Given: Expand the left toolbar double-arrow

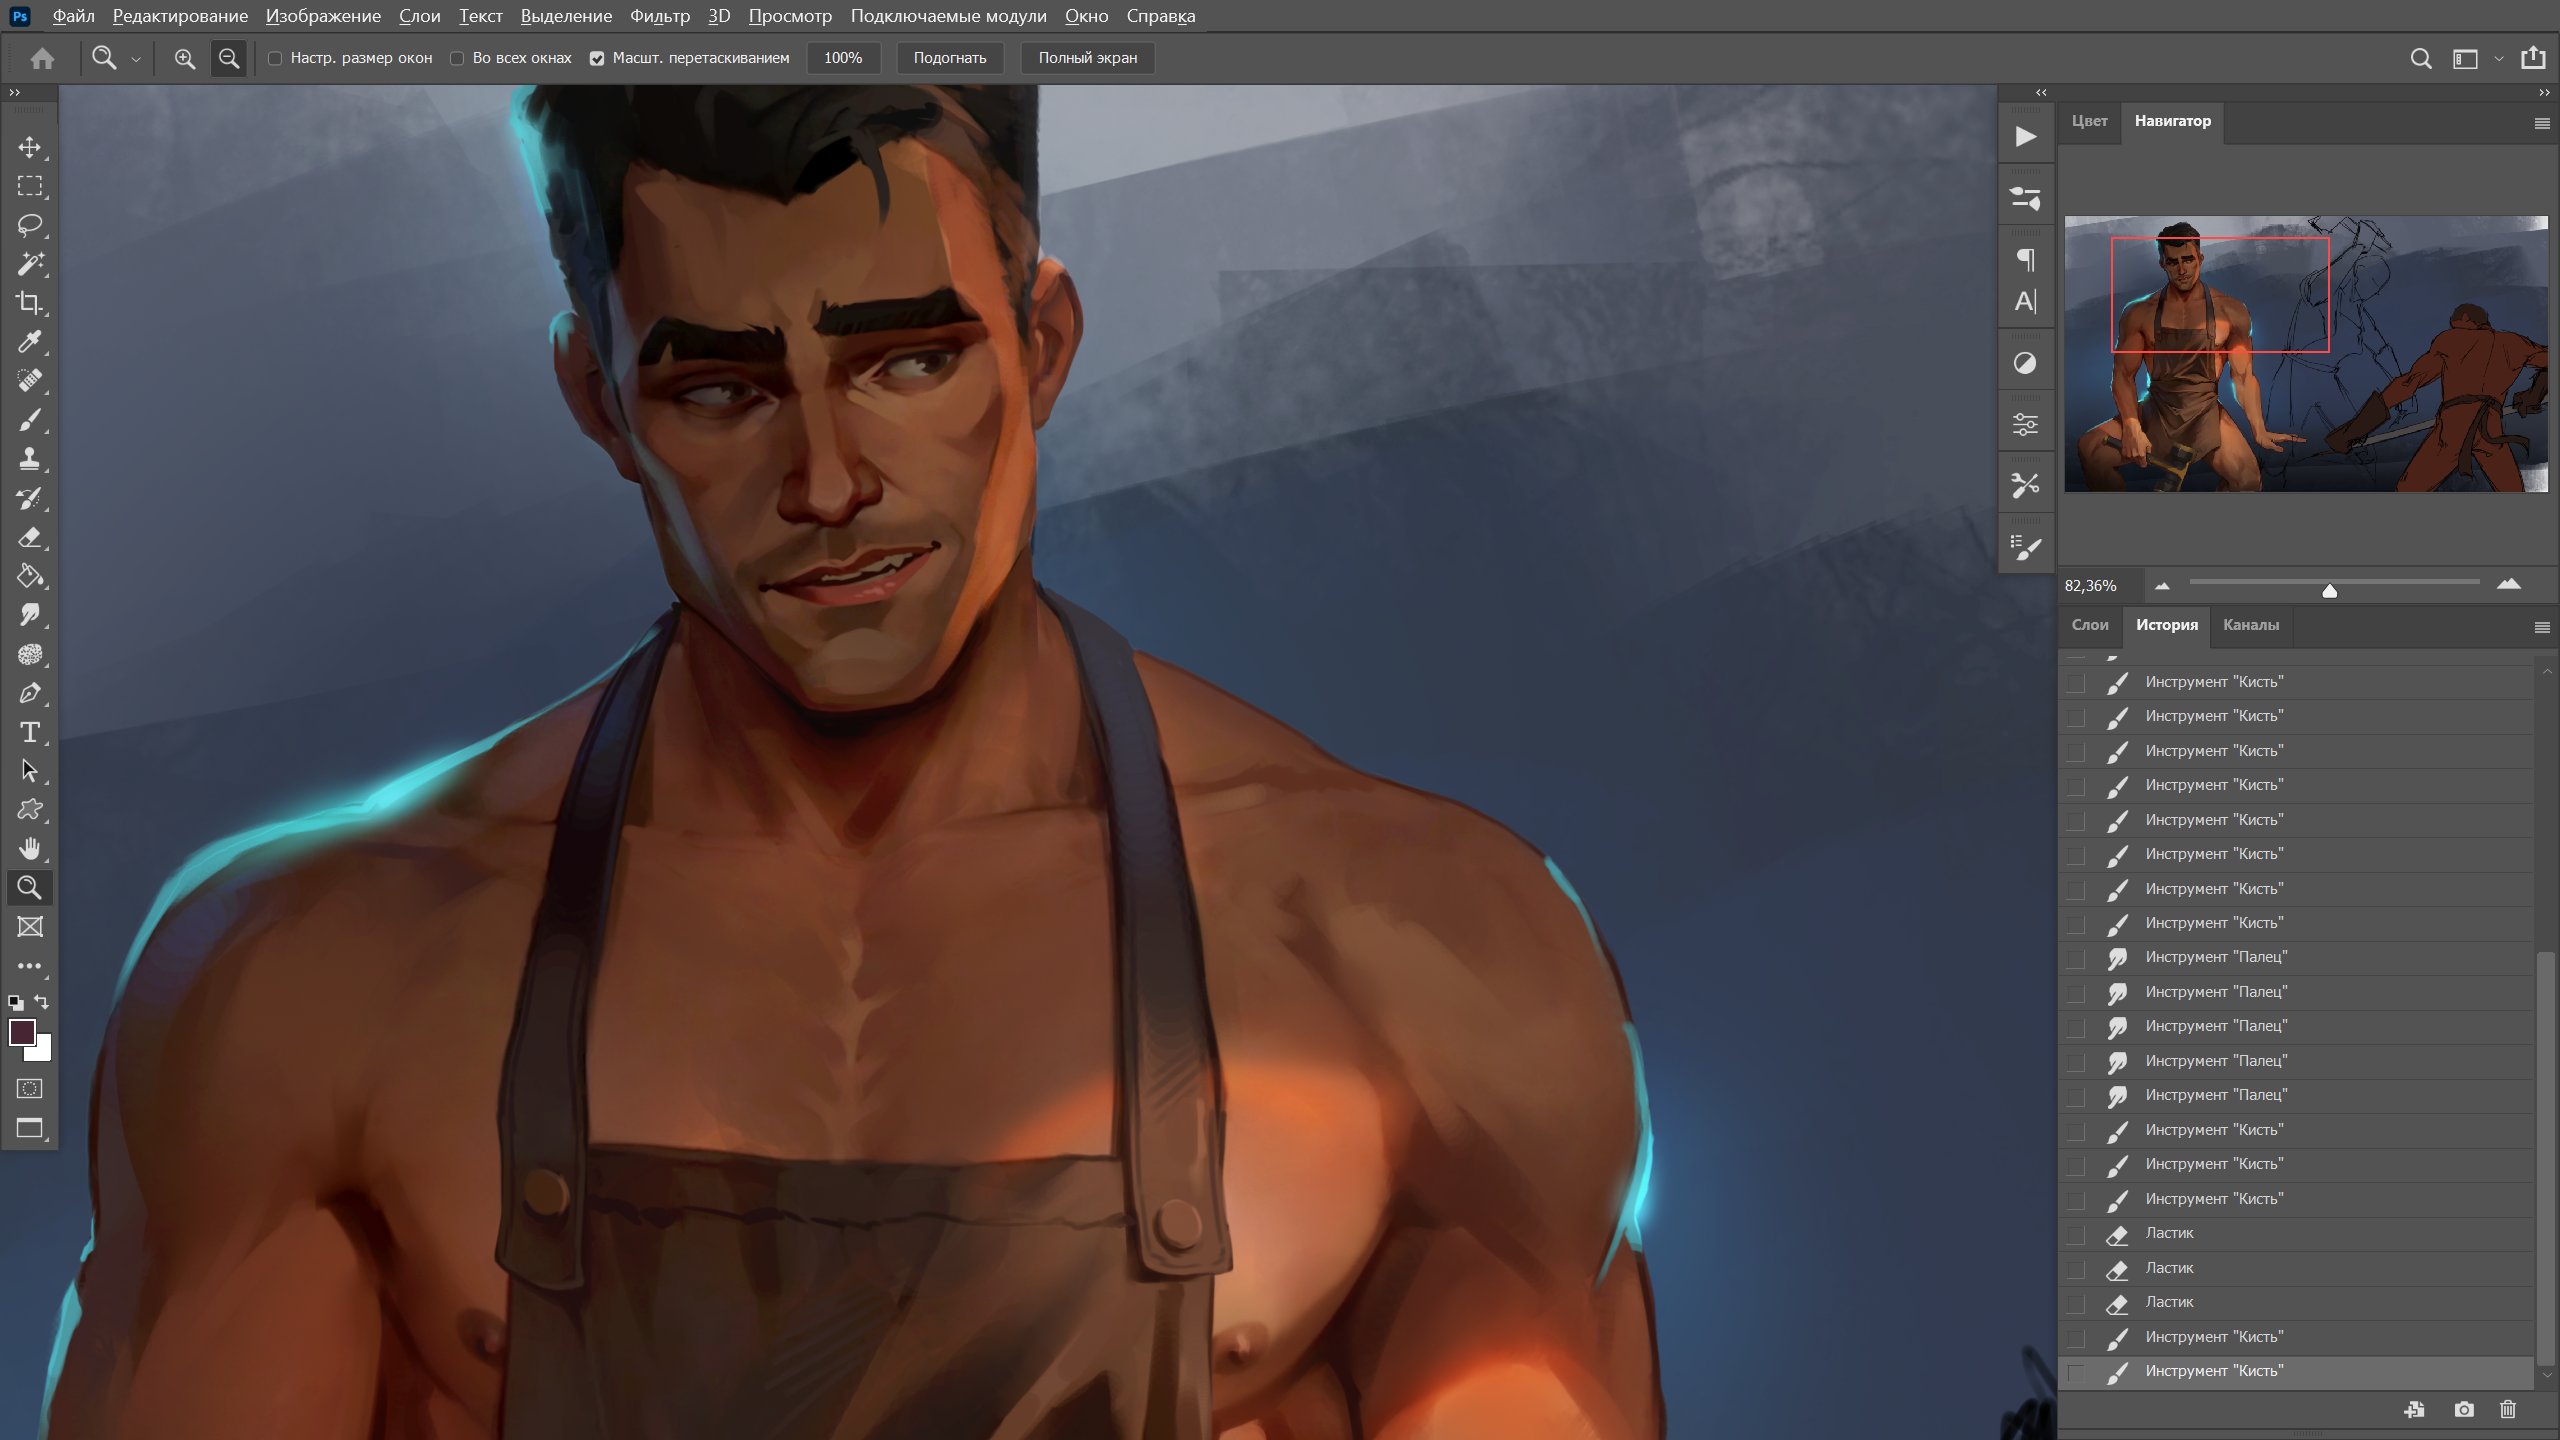Looking at the screenshot, I should click(x=14, y=92).
